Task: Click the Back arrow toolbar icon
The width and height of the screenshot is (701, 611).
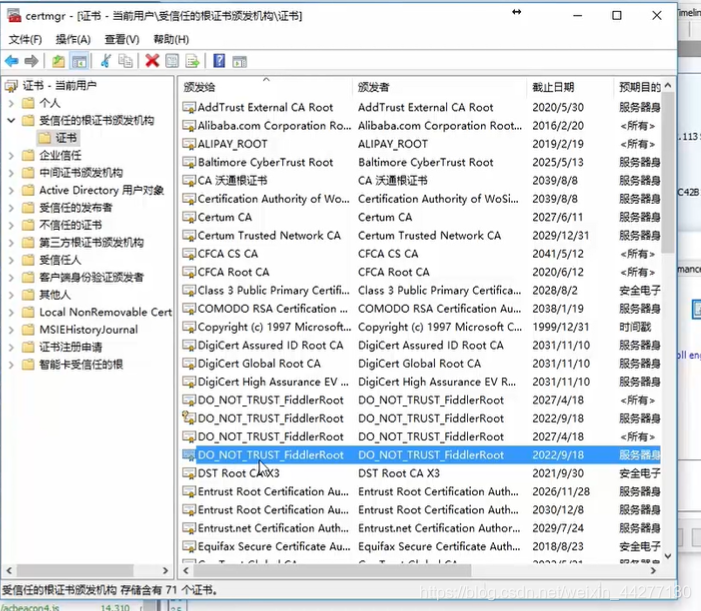Action: pyautogui.click(x=12, y=61)
